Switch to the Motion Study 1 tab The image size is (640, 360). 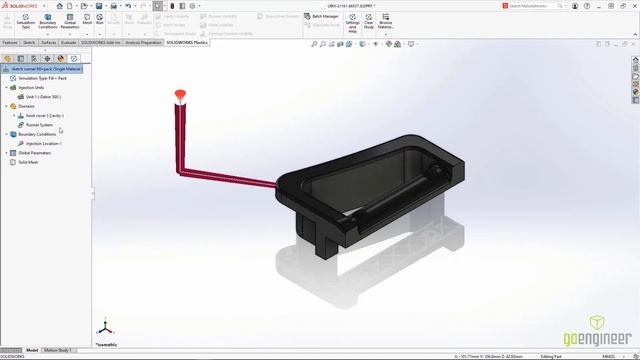pyautogui.click(x=58, y=350)
